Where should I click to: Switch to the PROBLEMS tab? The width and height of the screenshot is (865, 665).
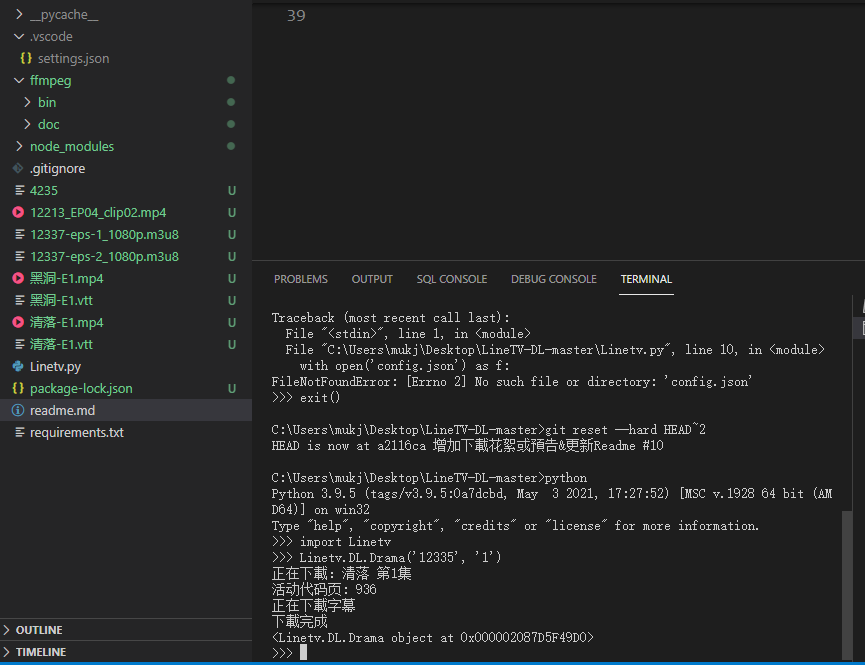[x=301, y=279]
